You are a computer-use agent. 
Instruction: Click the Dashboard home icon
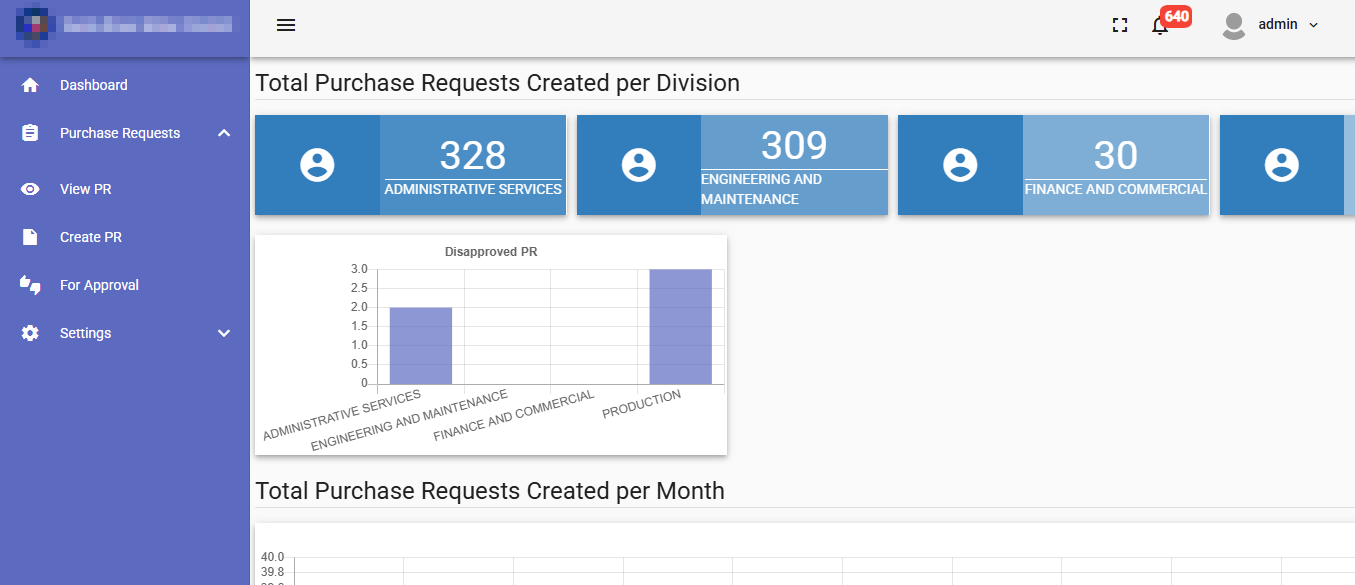pyautogui.click(x=30, y=85)
